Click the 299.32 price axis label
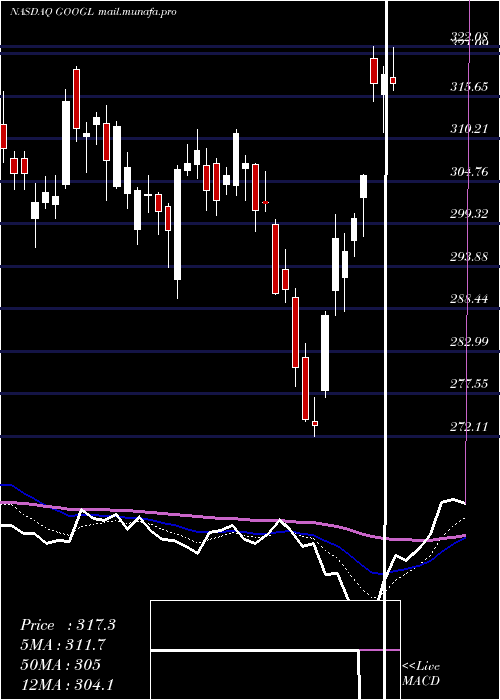 click(x=469, y=214)
